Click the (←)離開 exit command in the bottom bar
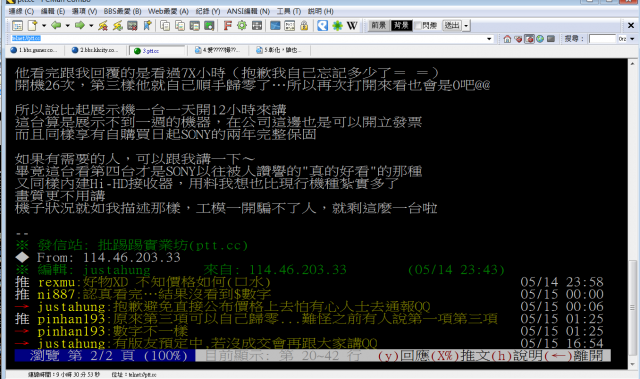Screen dimensions: 640x379 (x=575, y=356)
